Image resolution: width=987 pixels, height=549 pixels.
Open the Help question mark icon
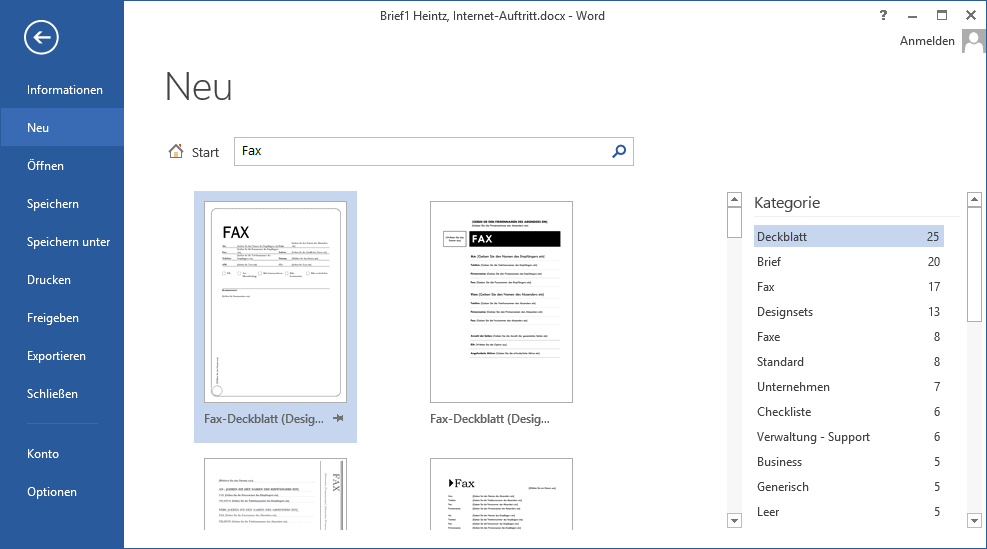pyautogui.click(x=883, y=15)
